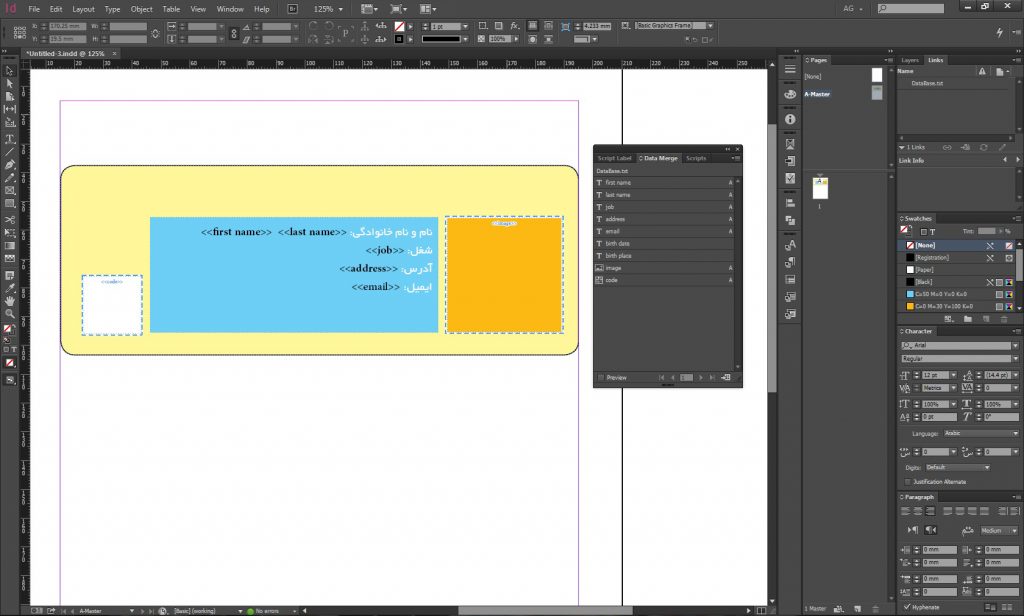
Task: Click the page 1 thumbnail in Pages panel
Action: tap(820, 188)
